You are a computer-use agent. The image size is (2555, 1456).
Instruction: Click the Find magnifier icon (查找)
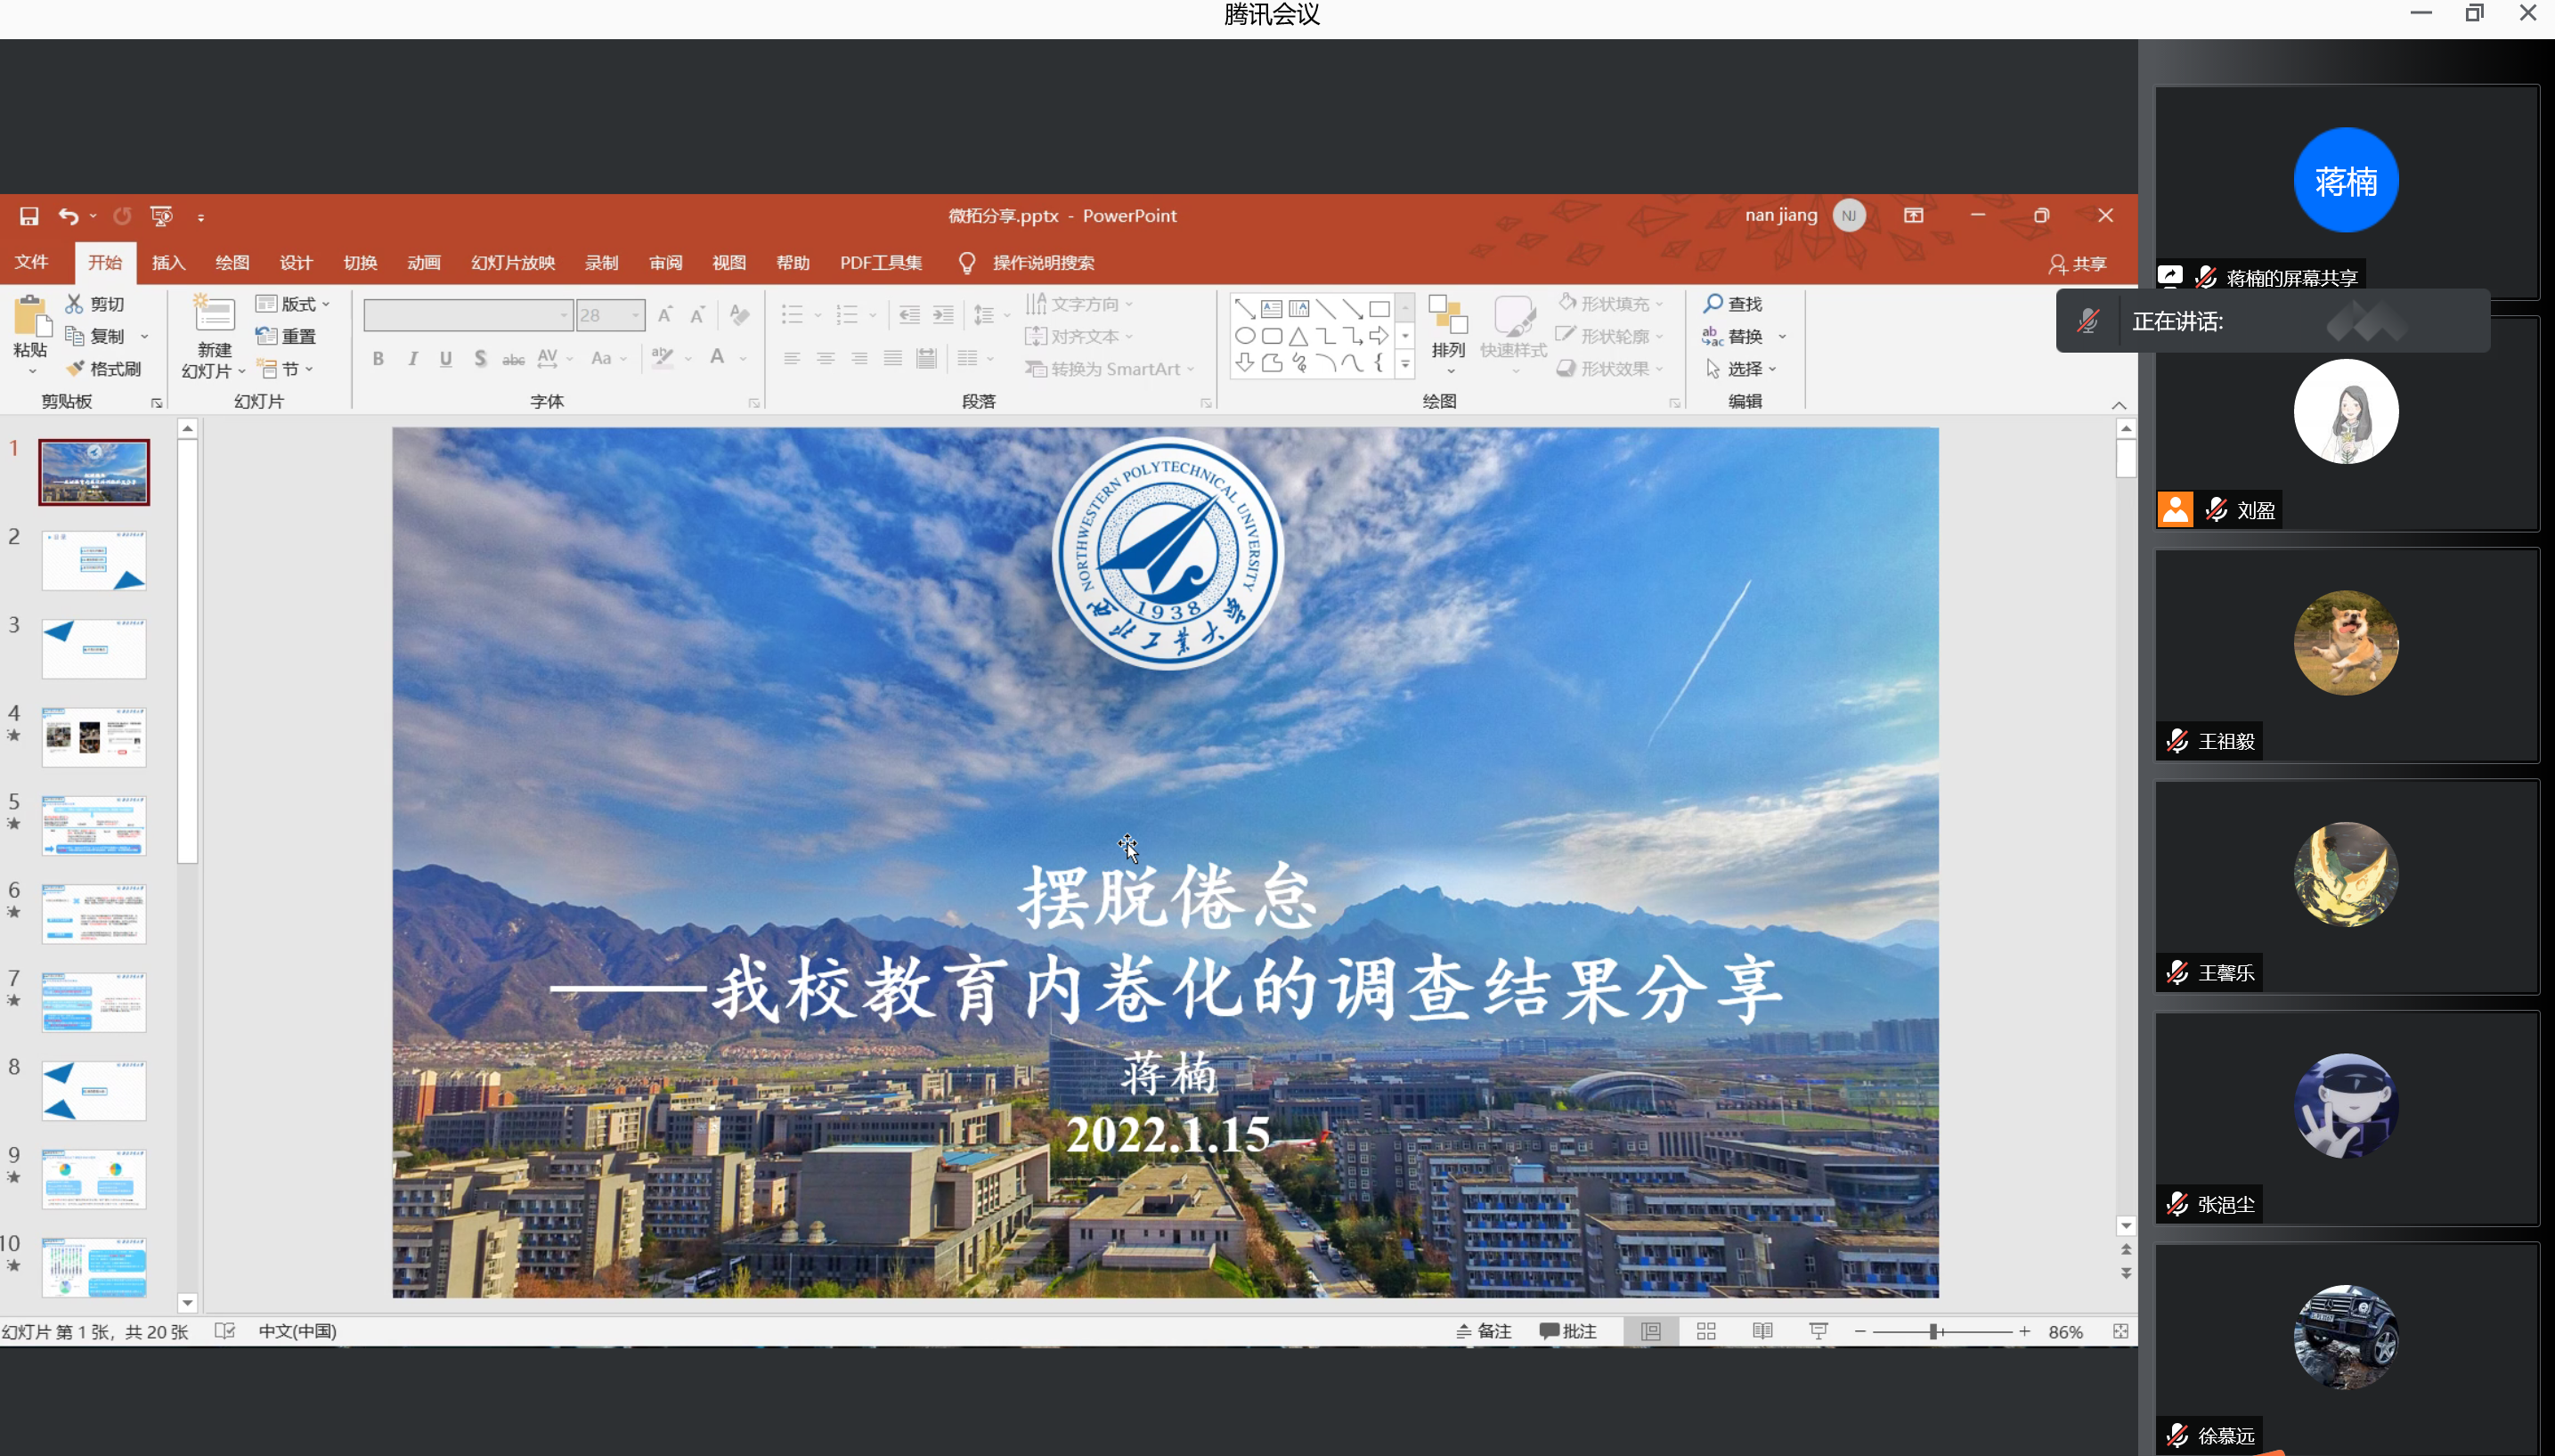(x=1714, y=303)
